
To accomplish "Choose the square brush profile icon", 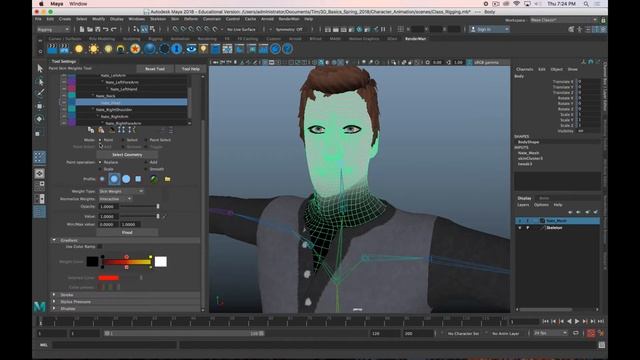I will click(x=138, y=179).
